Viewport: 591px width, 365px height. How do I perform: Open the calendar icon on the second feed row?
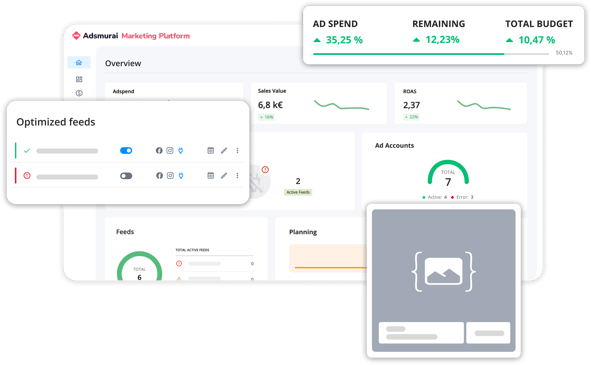pyautogui.click(x=211, y=175)
